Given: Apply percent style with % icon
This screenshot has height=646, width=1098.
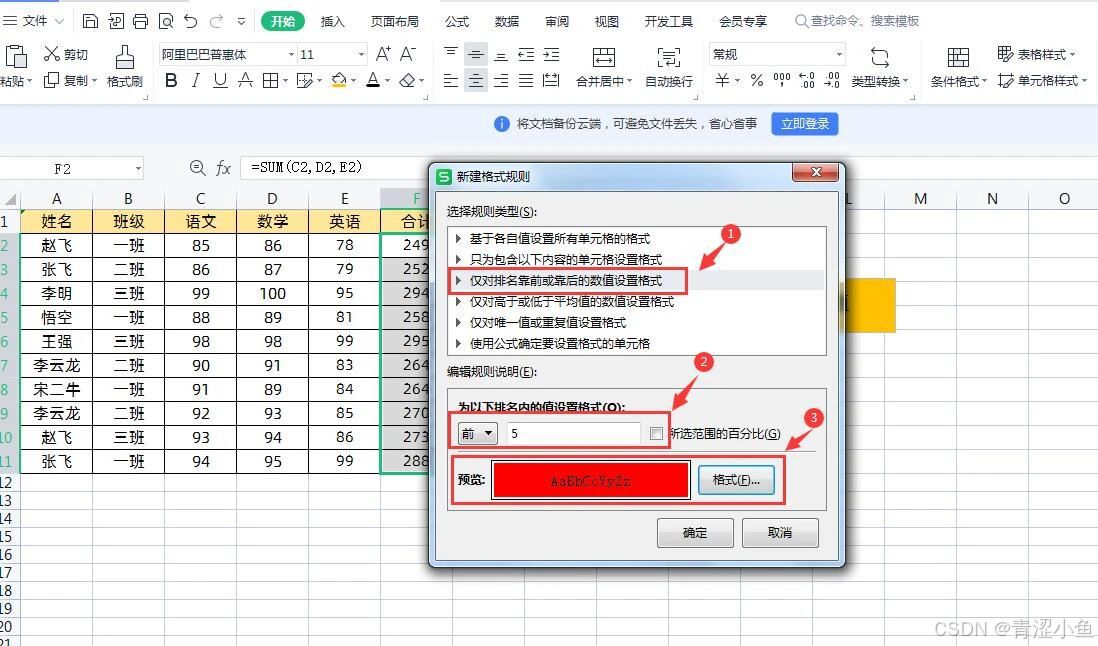Looking at the screenshot, I should coord(756,80).
